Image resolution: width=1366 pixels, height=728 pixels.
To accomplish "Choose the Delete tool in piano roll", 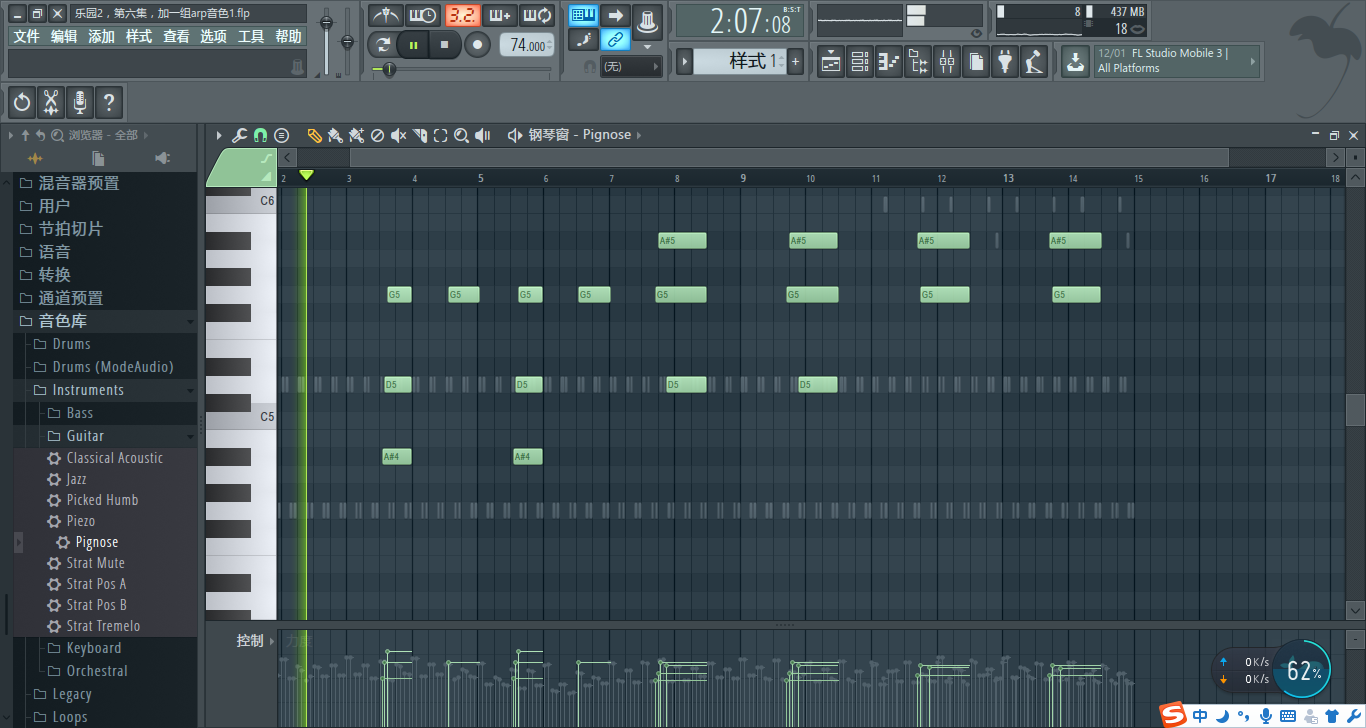I will (377, 135).
